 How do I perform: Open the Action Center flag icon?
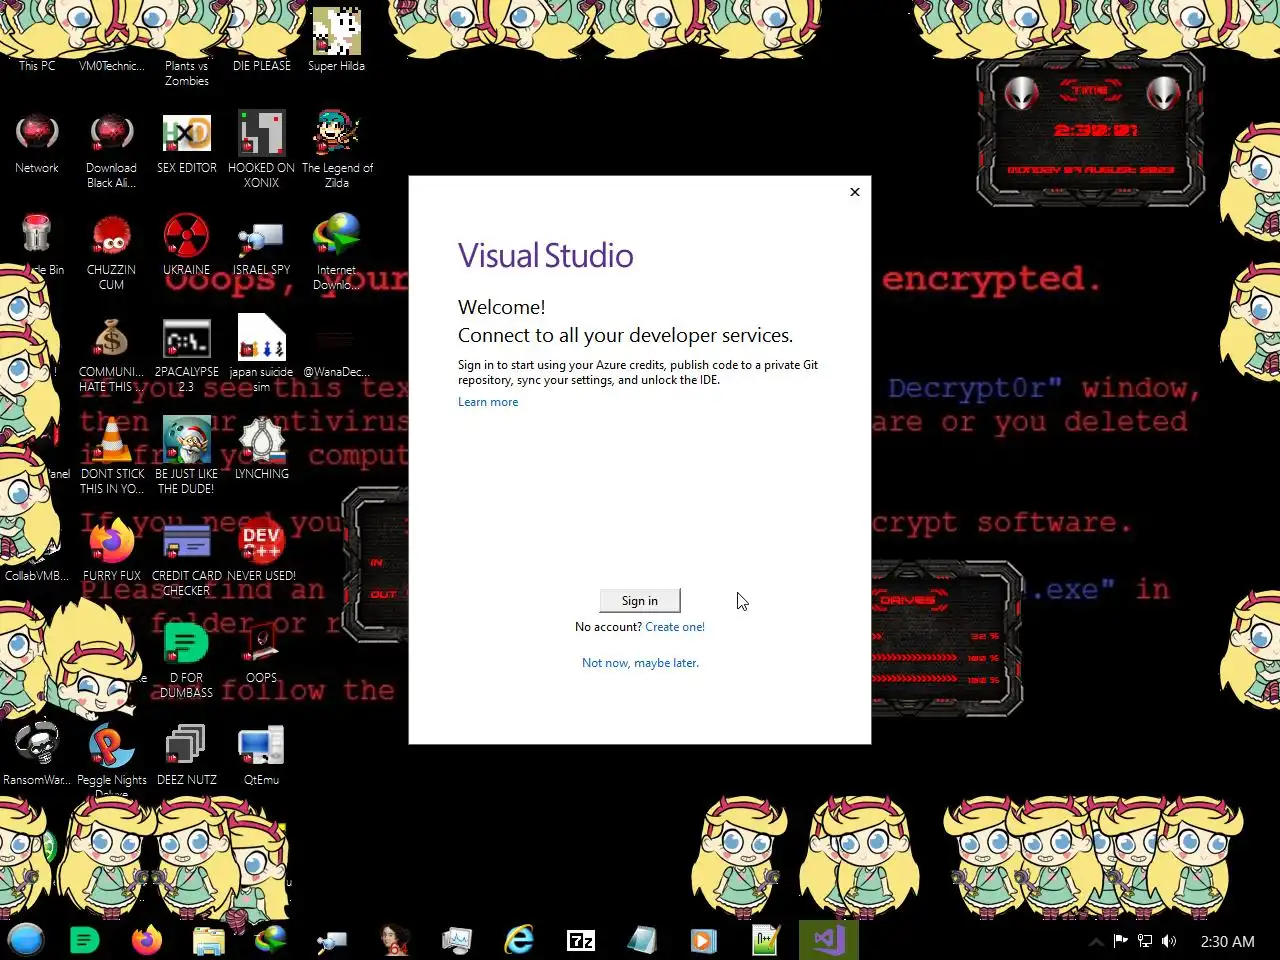tap(1120, 941)
